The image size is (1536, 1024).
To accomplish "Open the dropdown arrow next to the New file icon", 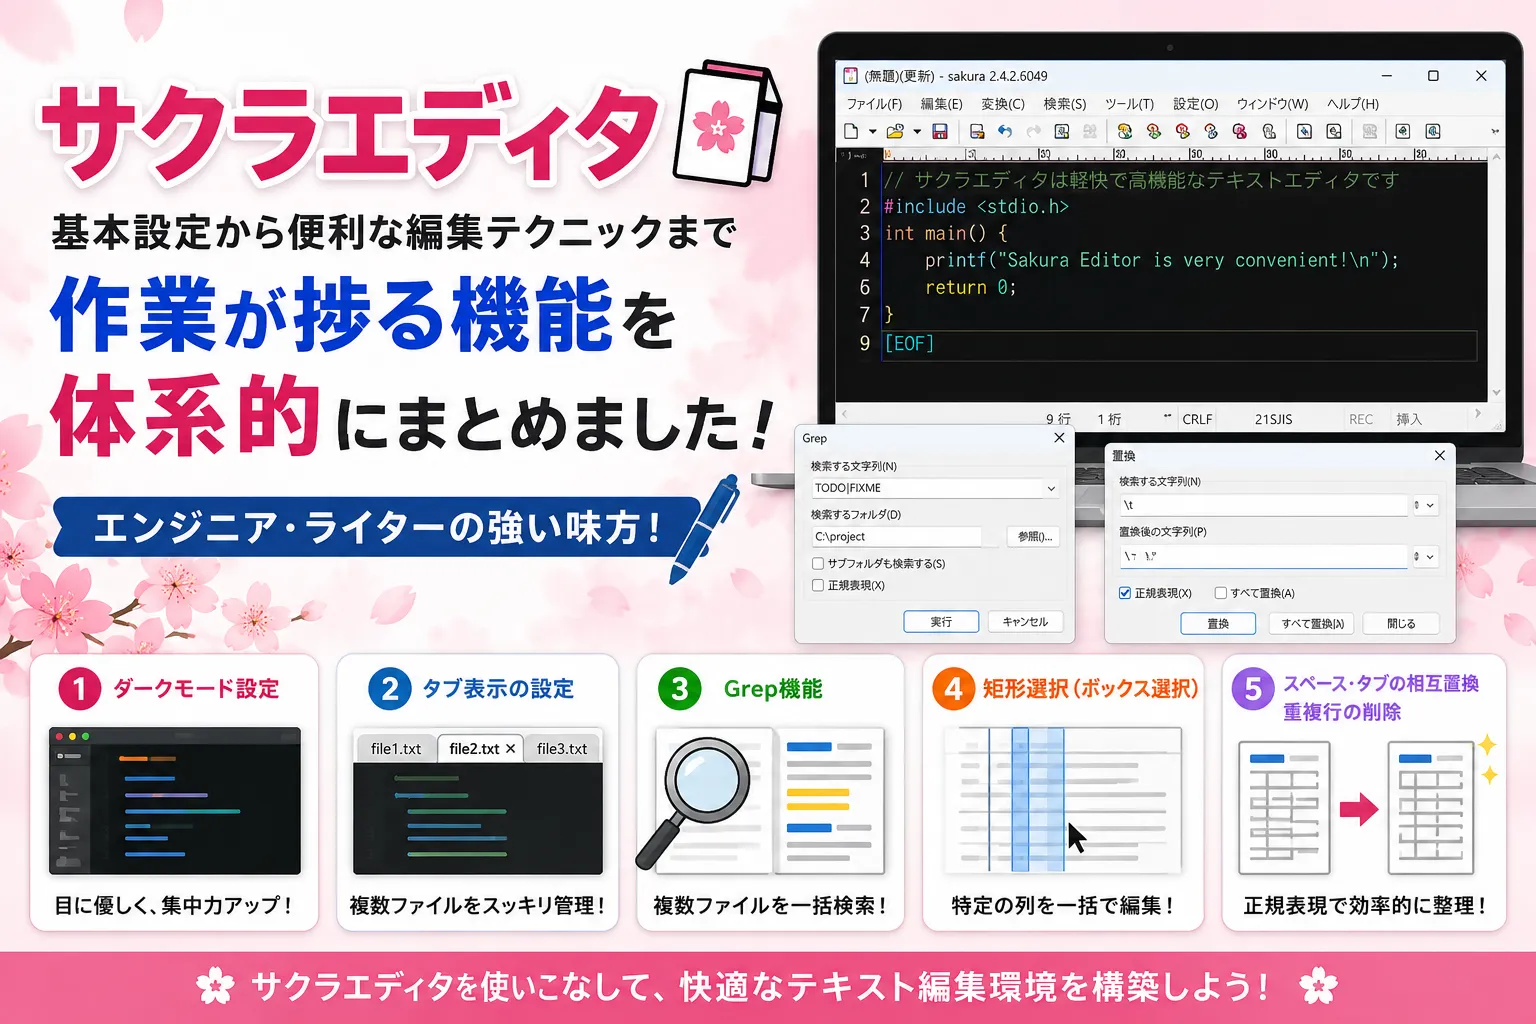I will [872, 131].
